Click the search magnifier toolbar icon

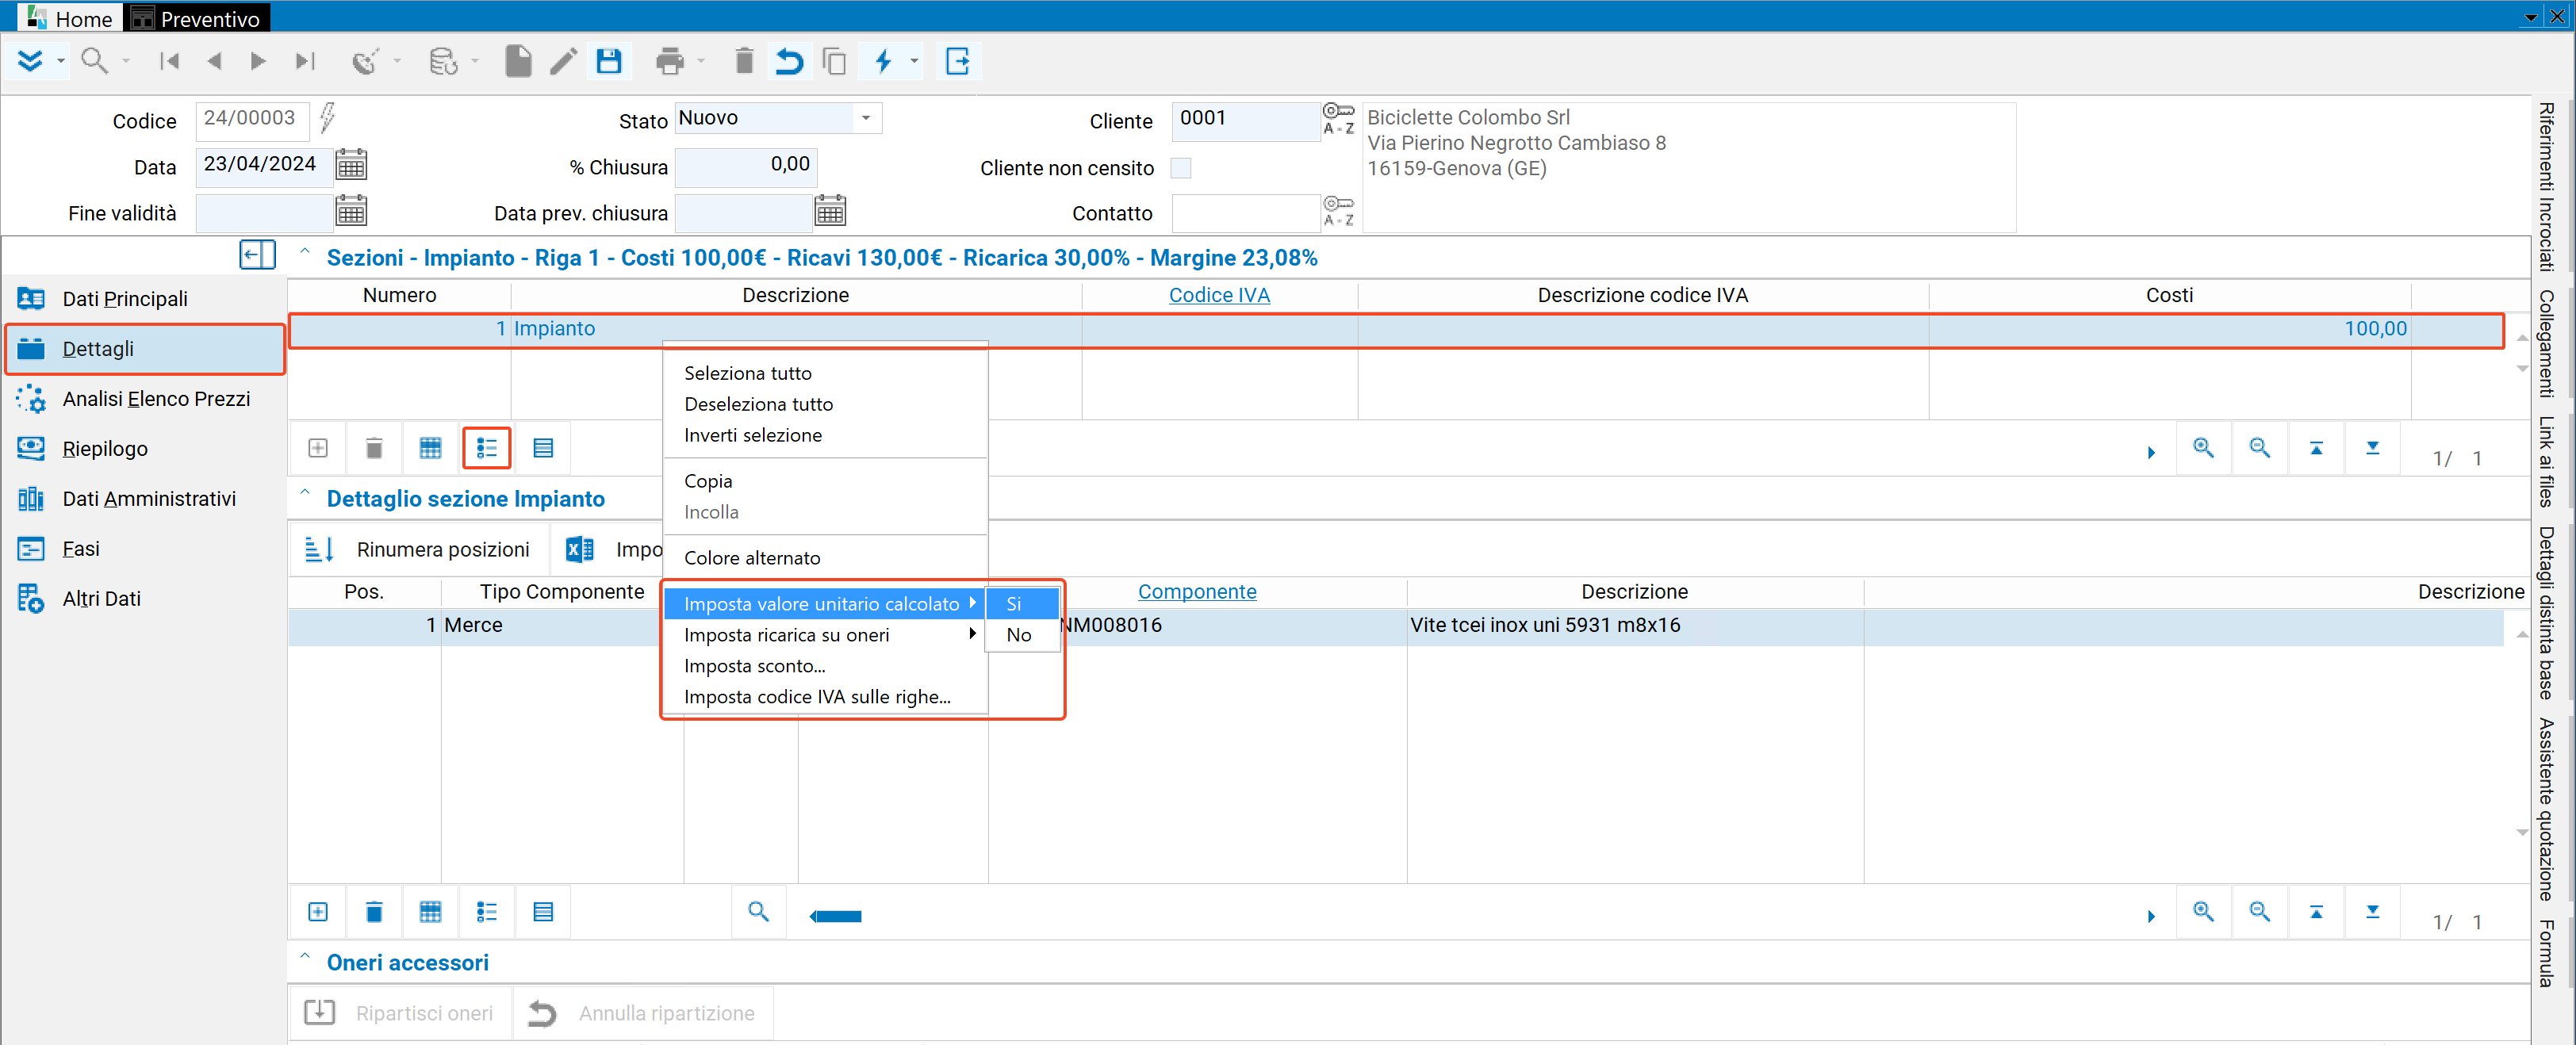[94, 61]
